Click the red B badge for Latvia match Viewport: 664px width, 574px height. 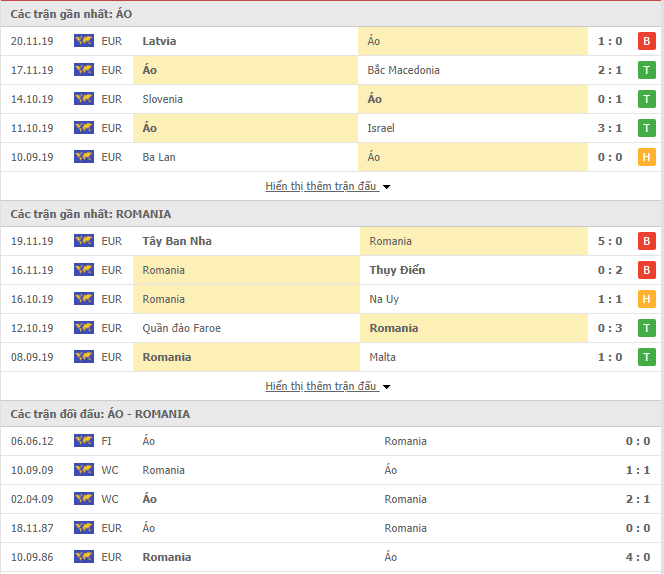pyautogui.click(x=646, y=41)
